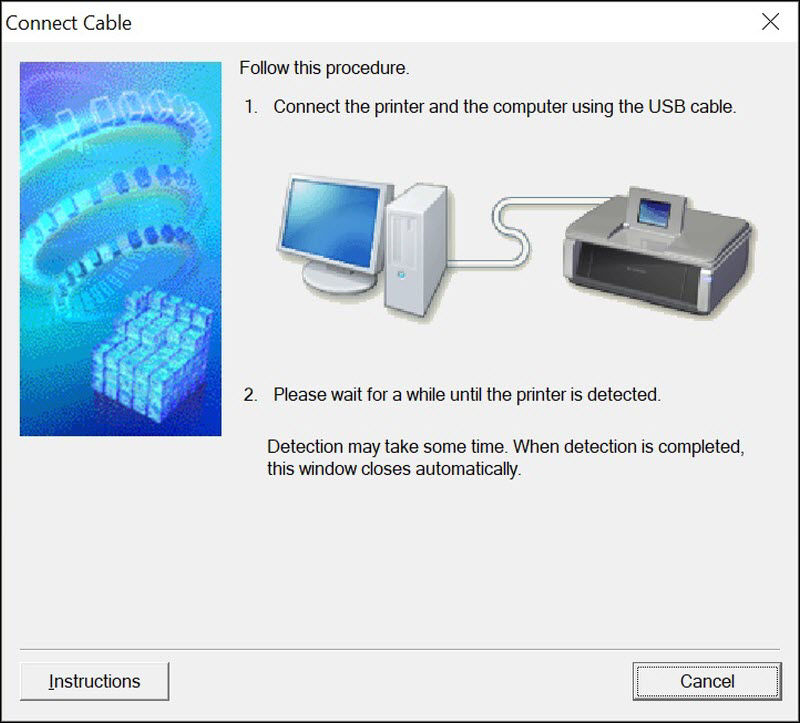Cancel the printer detection

point(707,681)
